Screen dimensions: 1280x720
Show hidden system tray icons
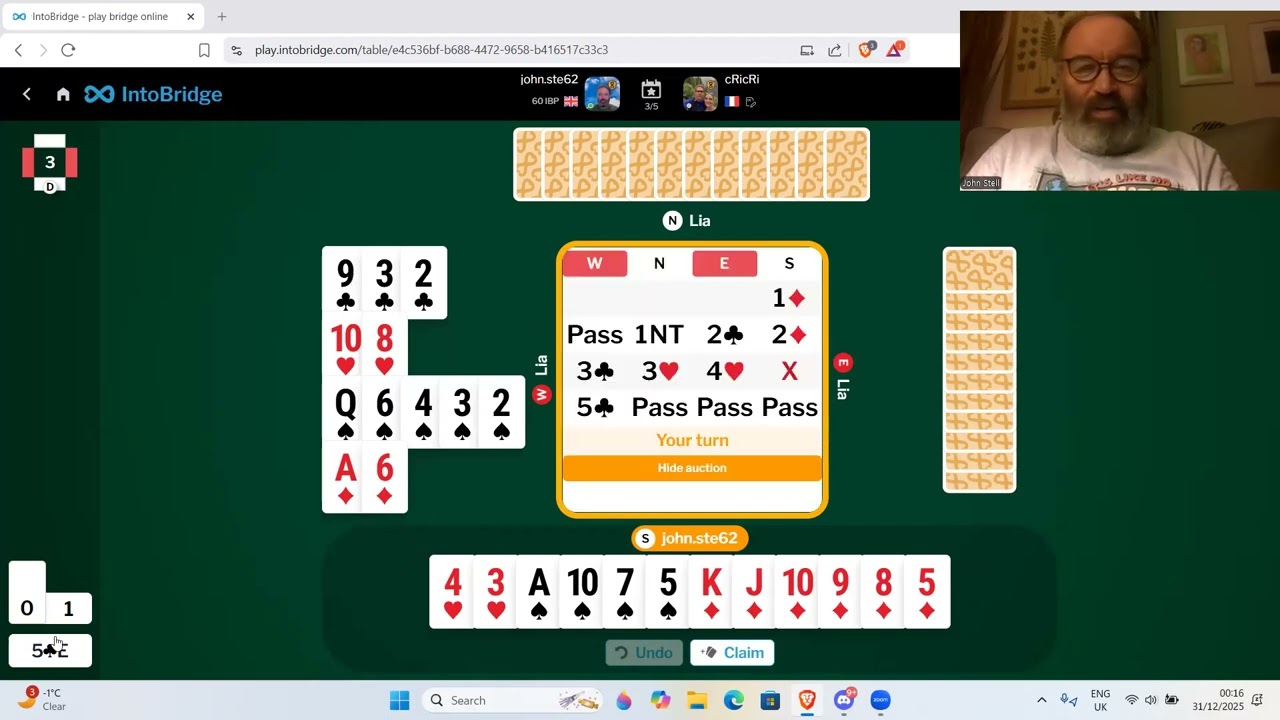coord(1041,700)
